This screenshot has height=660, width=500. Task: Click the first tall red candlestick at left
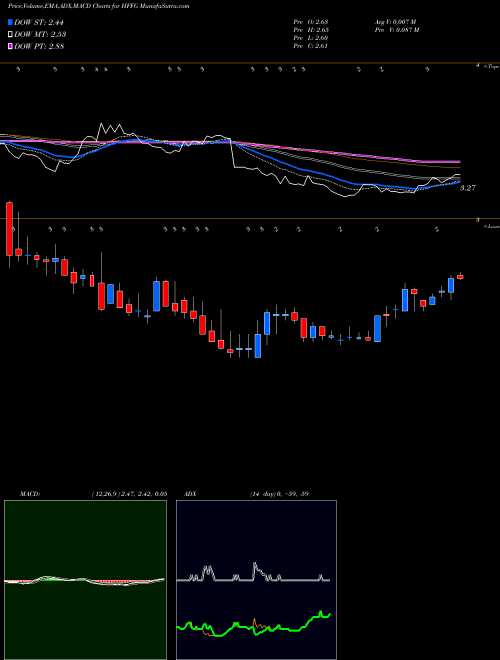coord(9,229)
